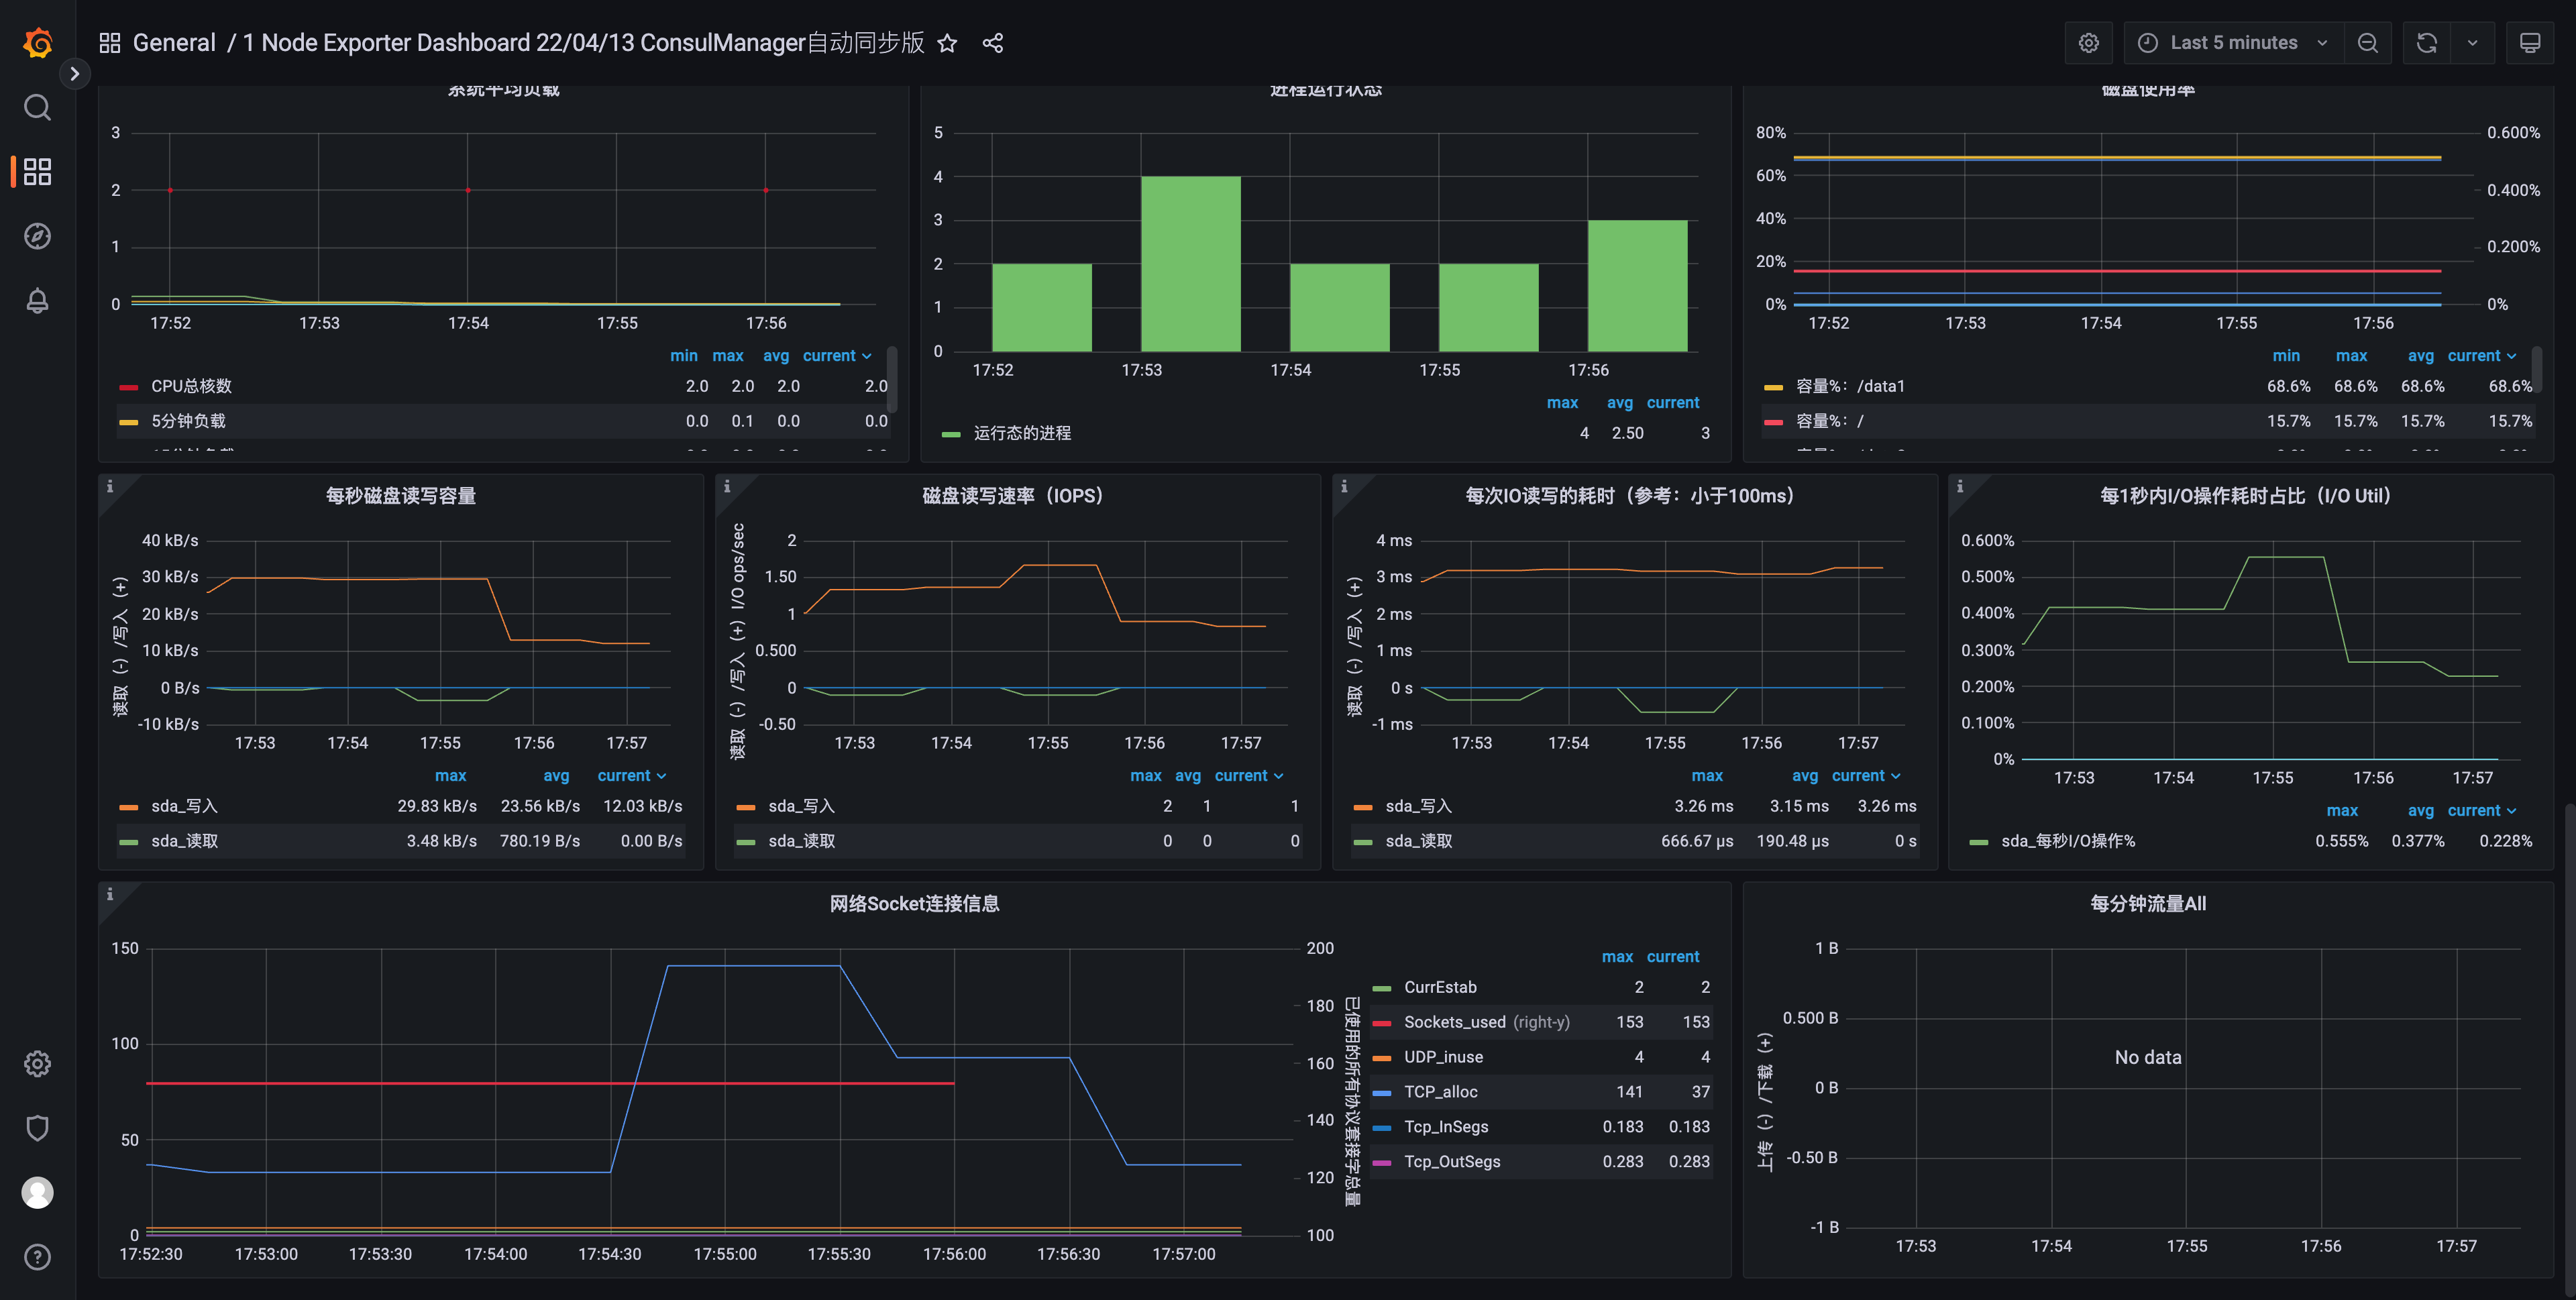Open the Alerting bell icon
Viewport: 2576px width, 1300px height.
click(x=37, y=300)
